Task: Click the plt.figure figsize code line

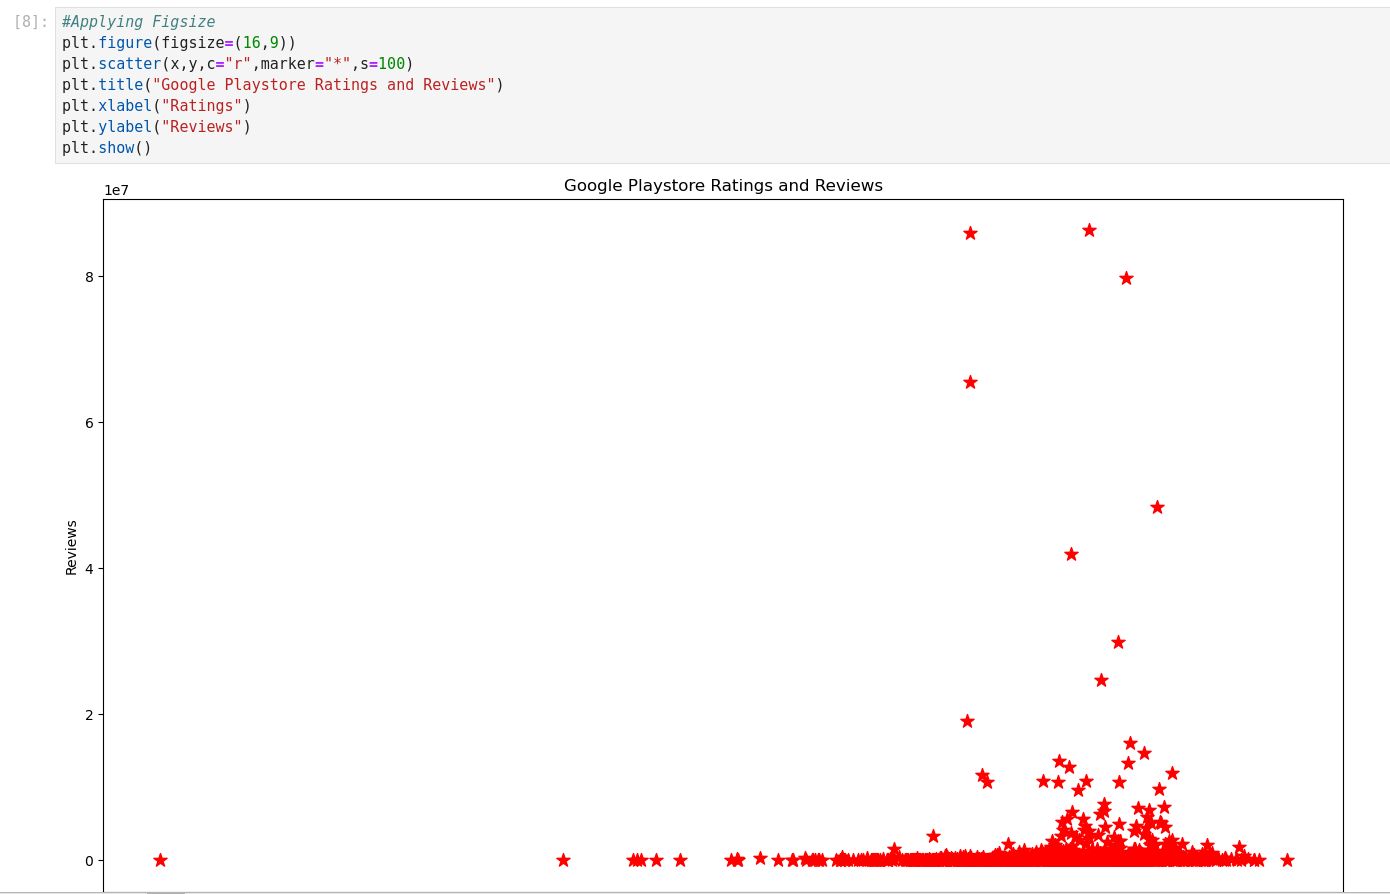Action: (x=179, y=43)
